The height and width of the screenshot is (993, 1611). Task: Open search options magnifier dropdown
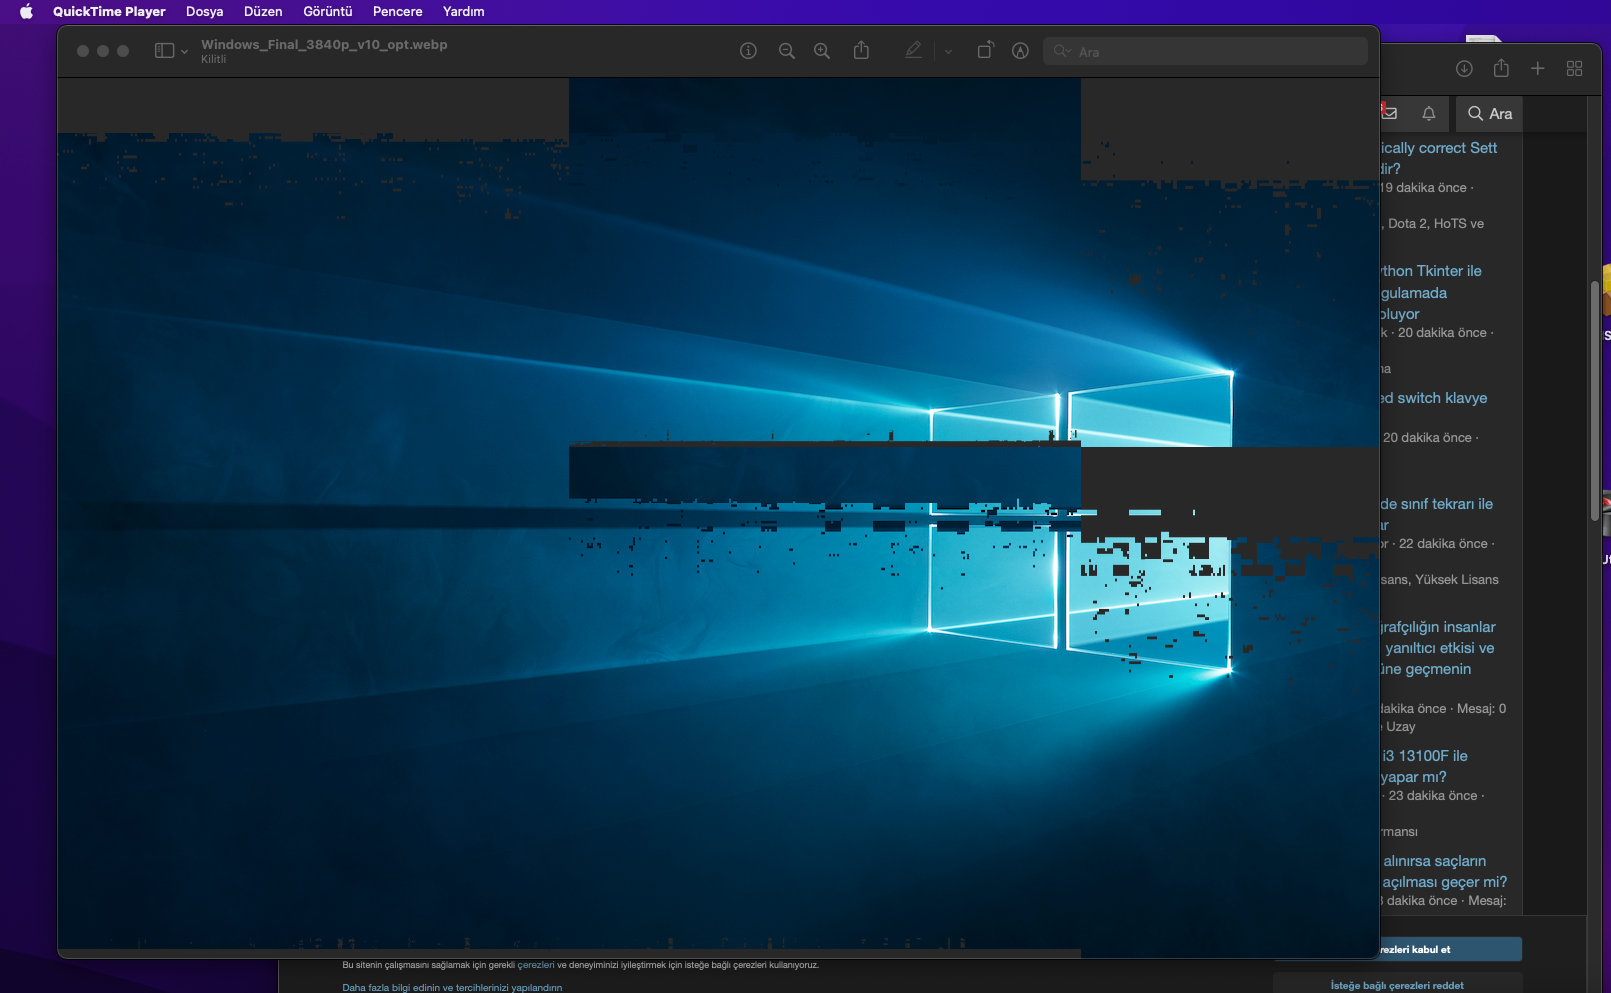point(1062,51)
